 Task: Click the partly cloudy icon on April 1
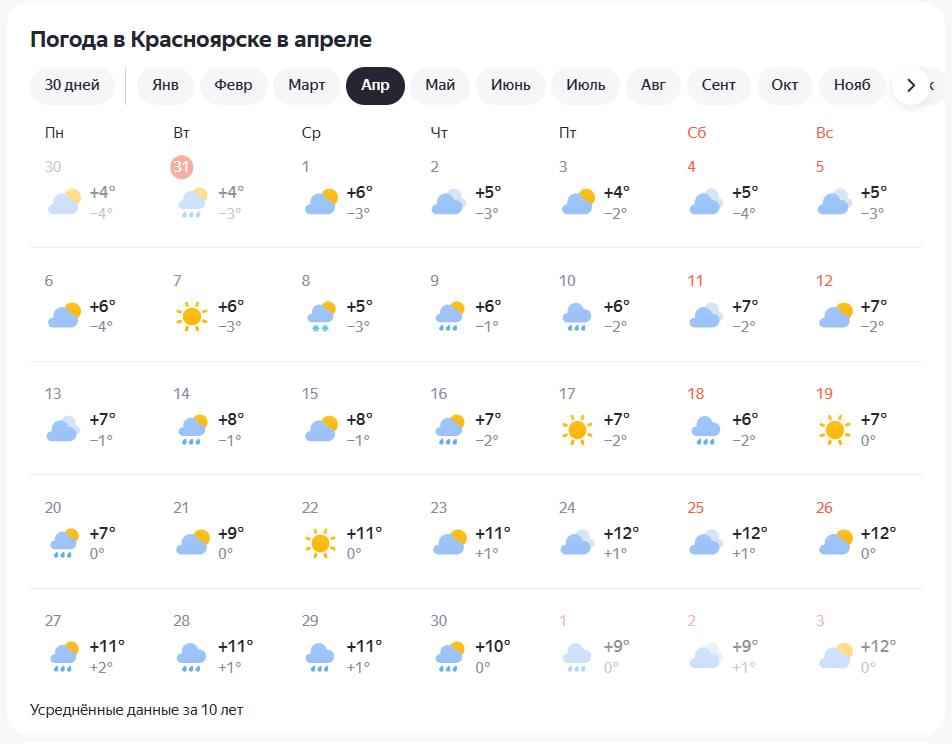(320, 202)
